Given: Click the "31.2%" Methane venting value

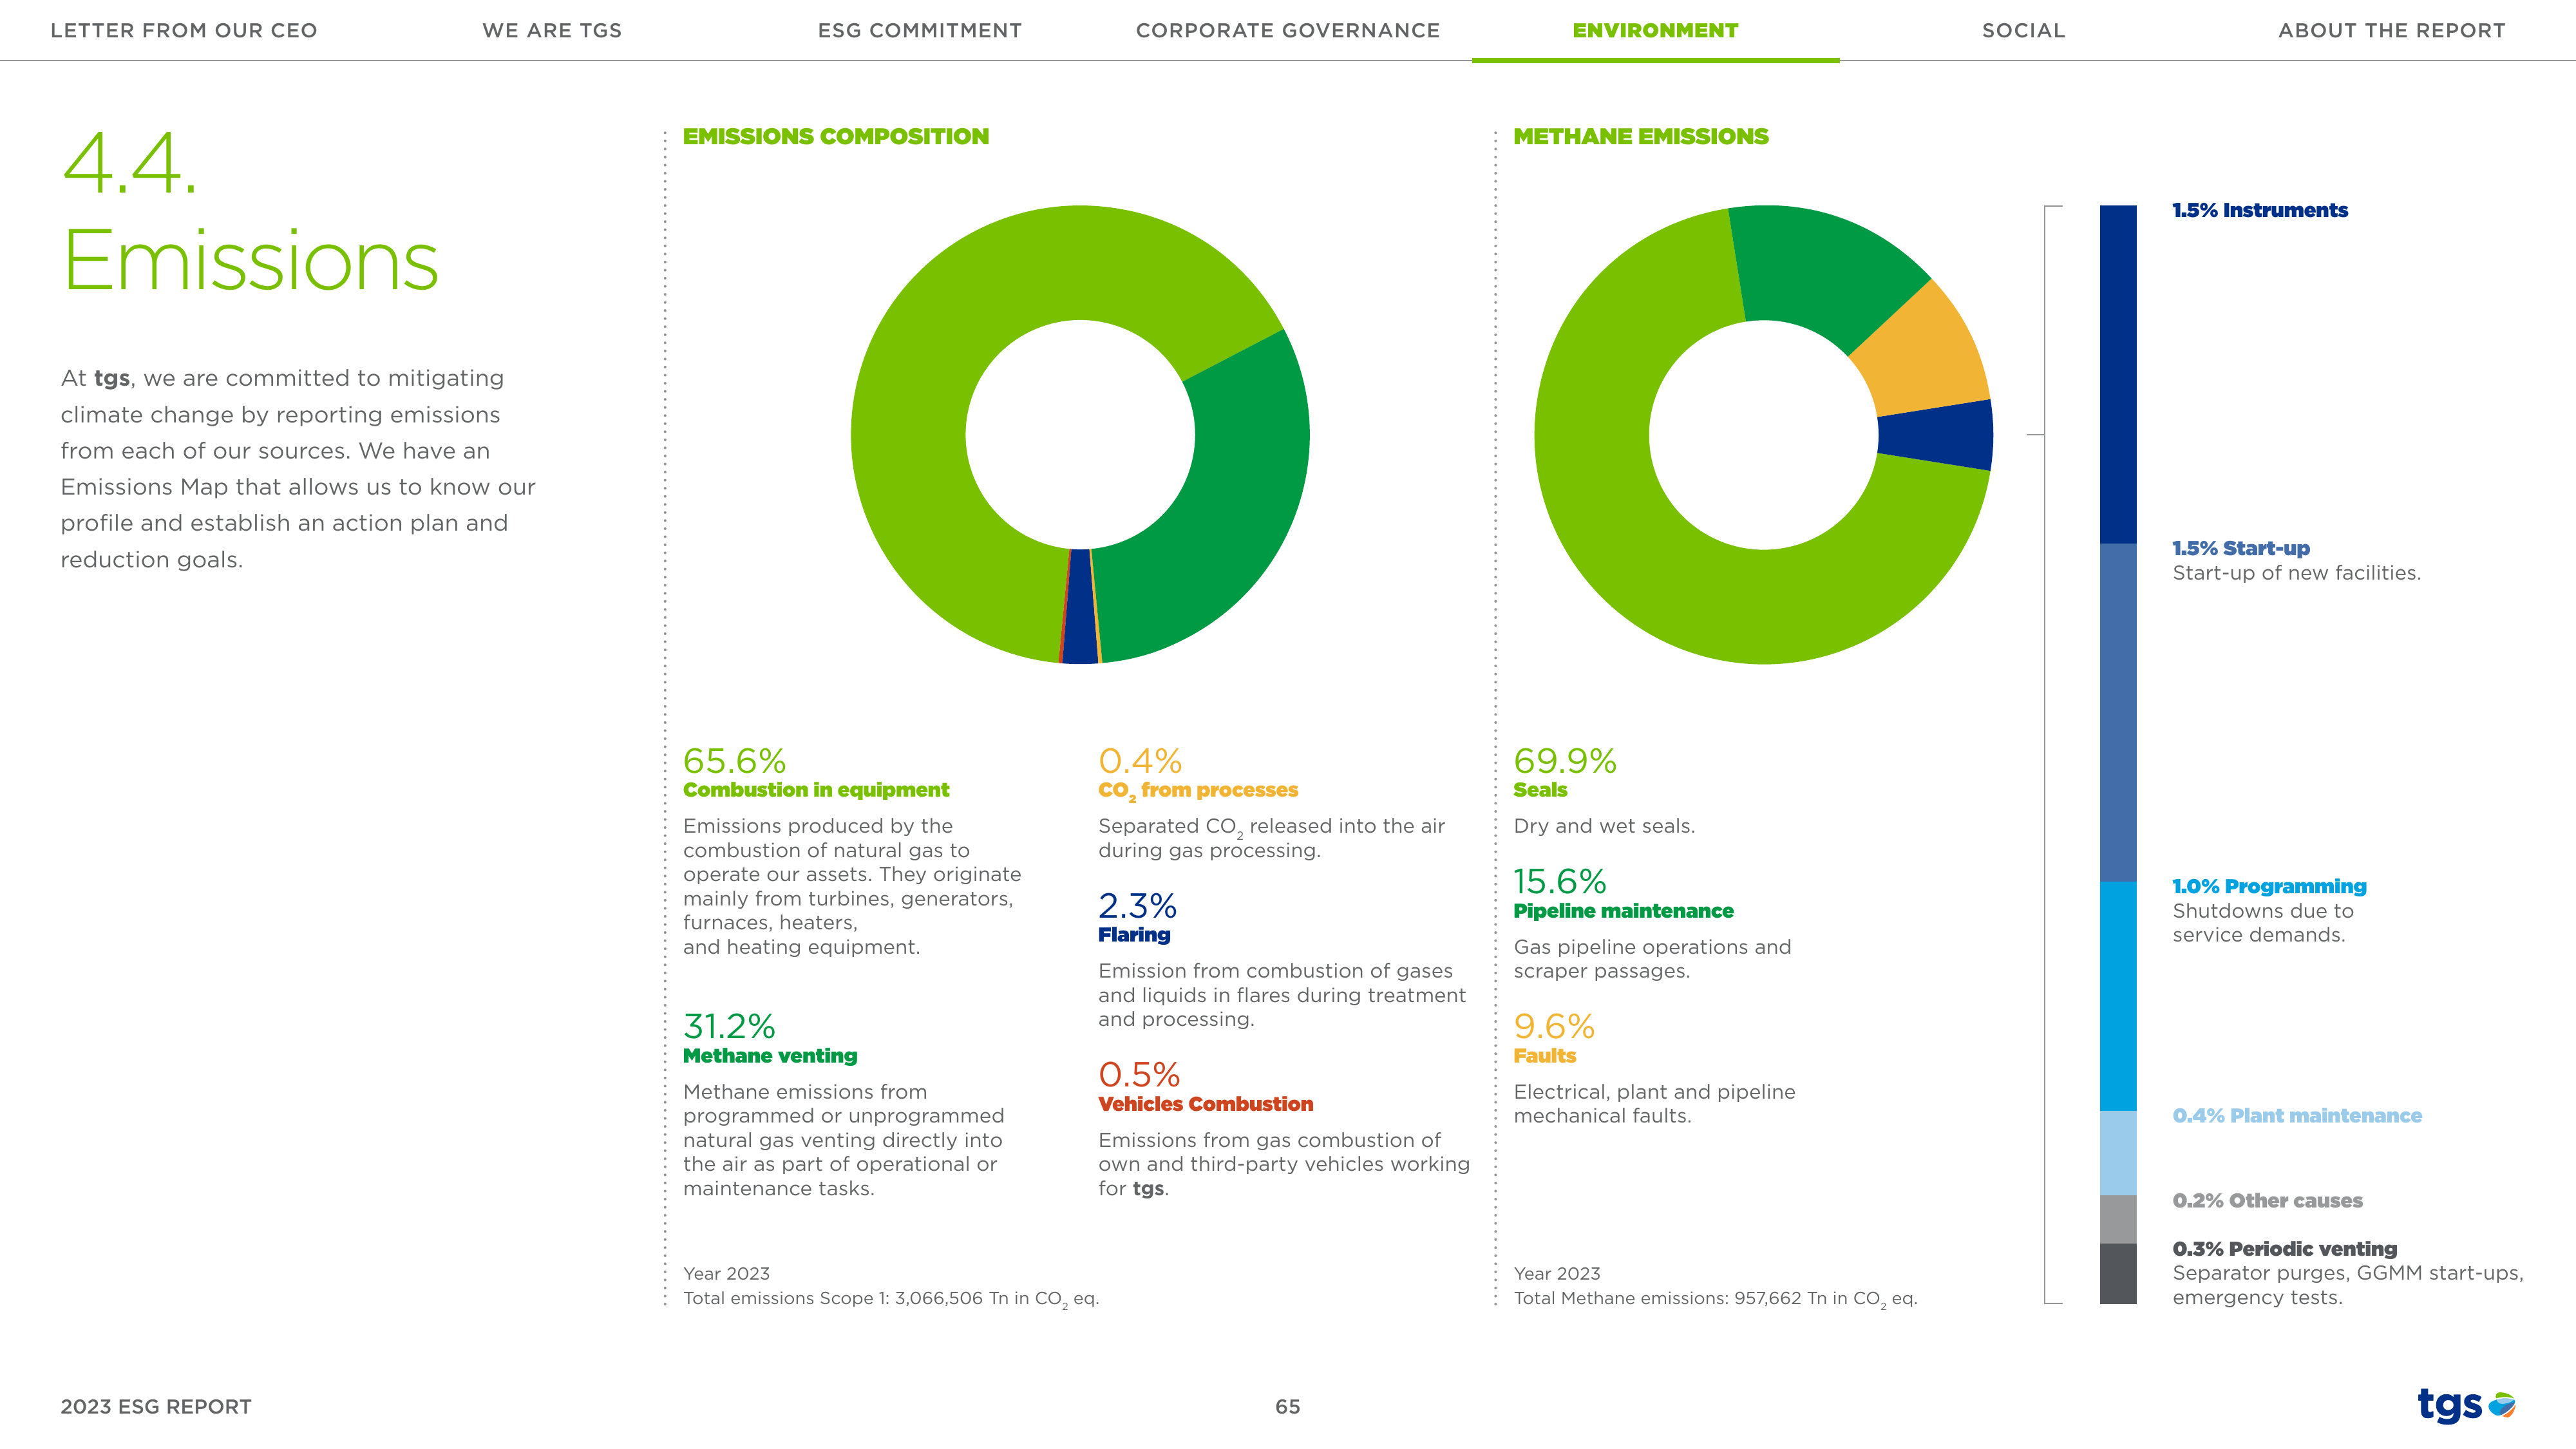Looking at the screenshot, I should (x=729, y=1026).
